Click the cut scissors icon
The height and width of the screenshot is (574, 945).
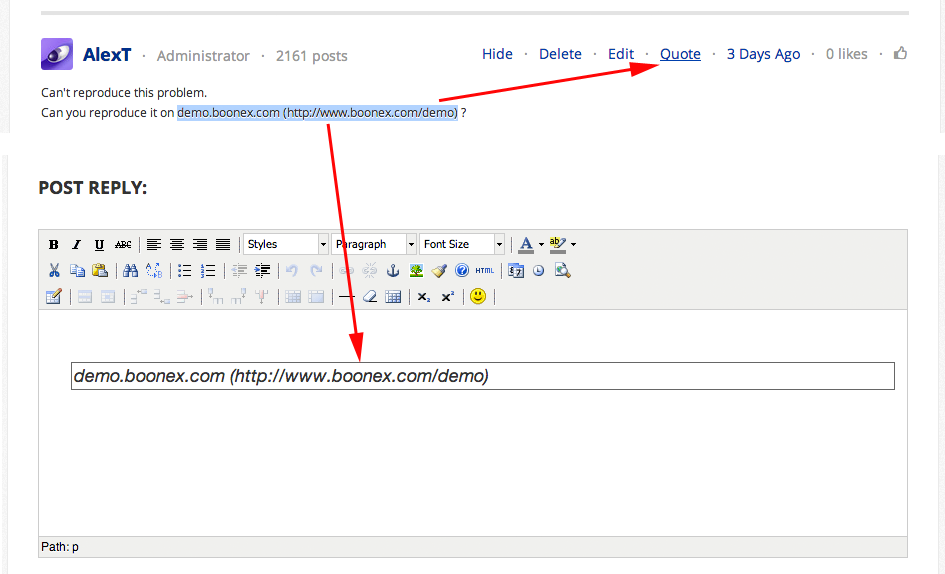tap(54, 271)
